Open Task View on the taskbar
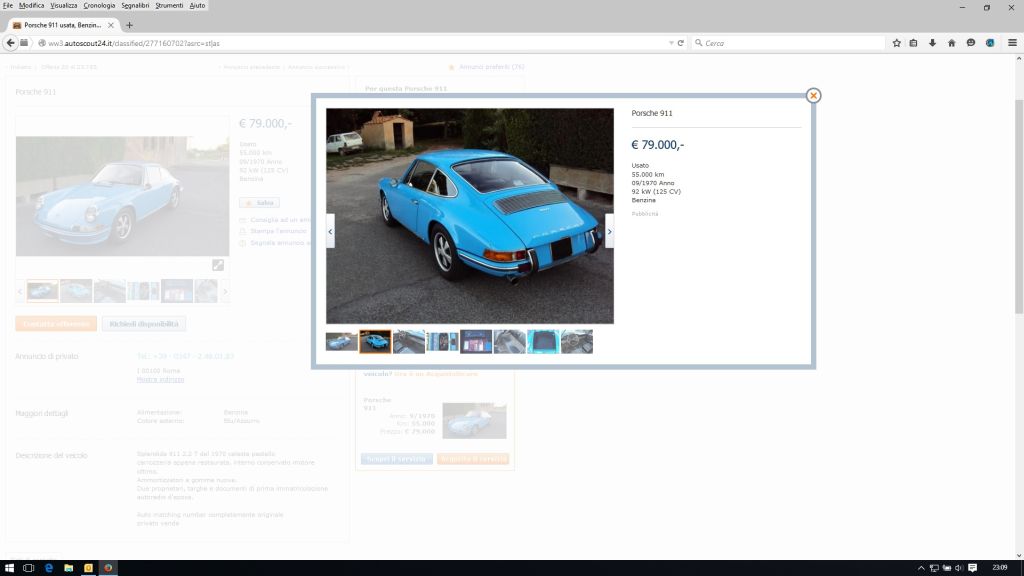The width and height of the screenshot is (1024, 576). coord(28,568)
